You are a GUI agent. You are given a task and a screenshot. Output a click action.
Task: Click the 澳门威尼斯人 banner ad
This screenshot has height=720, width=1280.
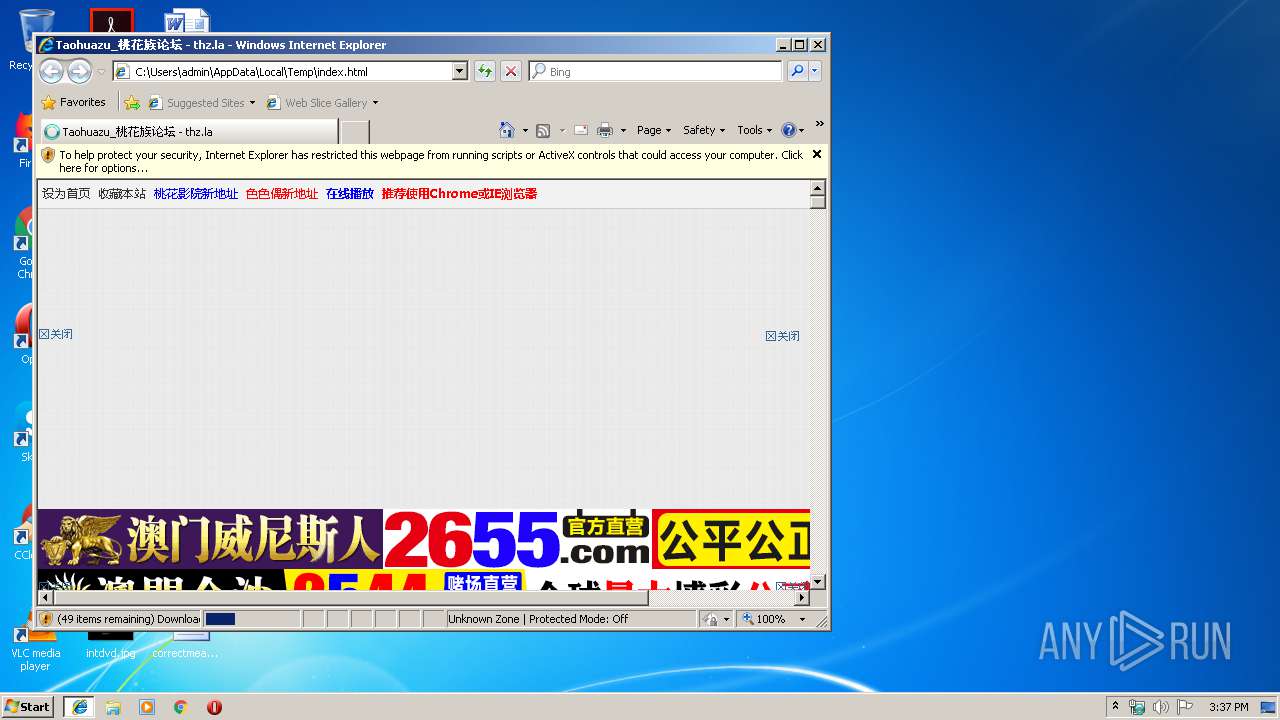pyautogui.click(x=210, y=539)
